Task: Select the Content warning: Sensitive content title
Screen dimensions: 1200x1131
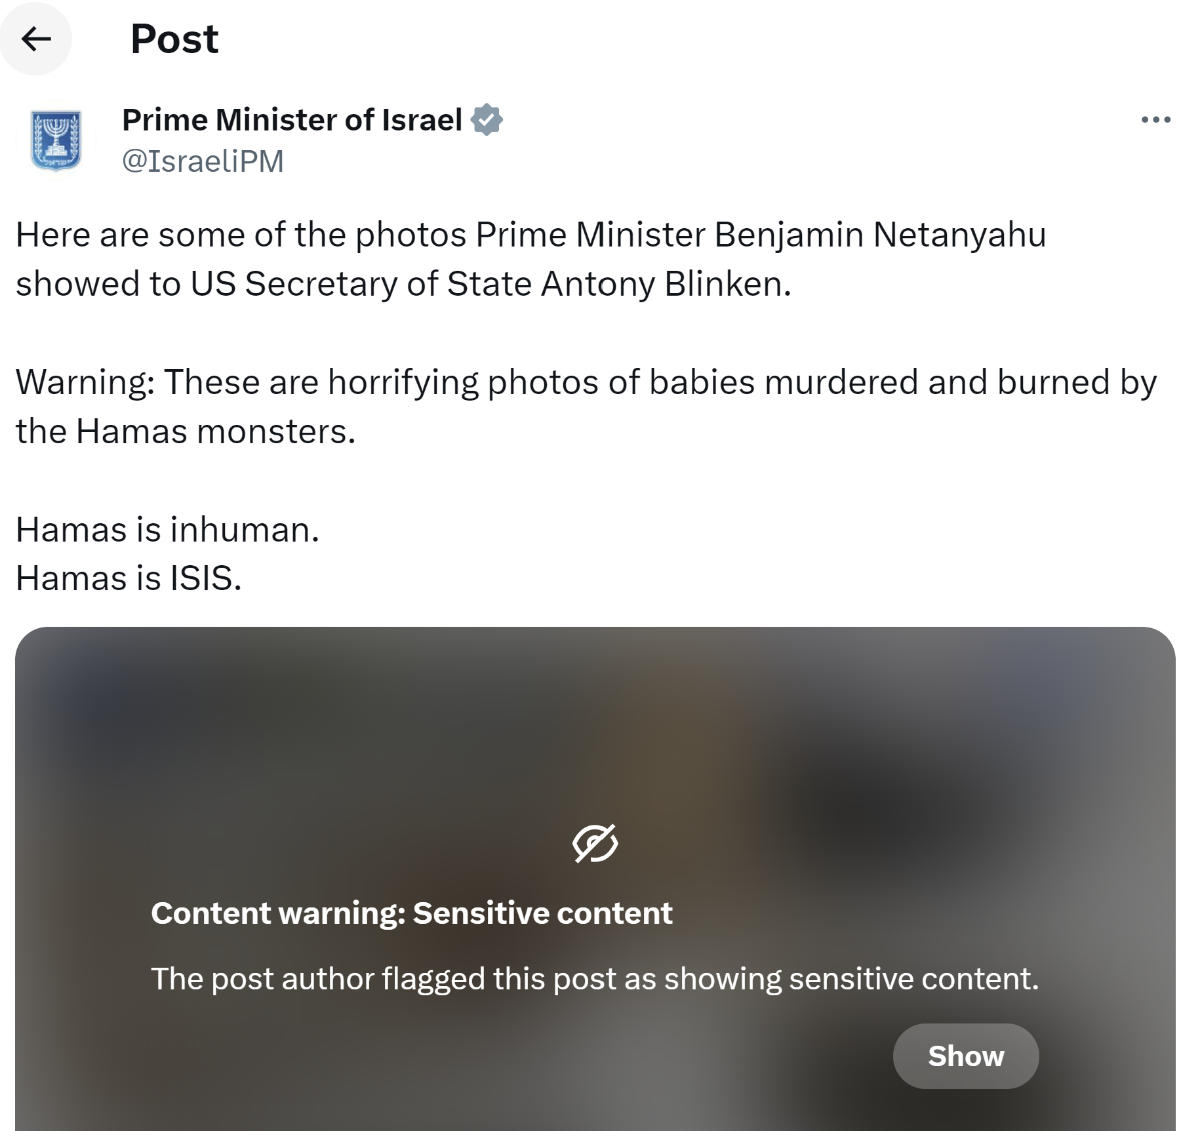Action: click(411, 913)
